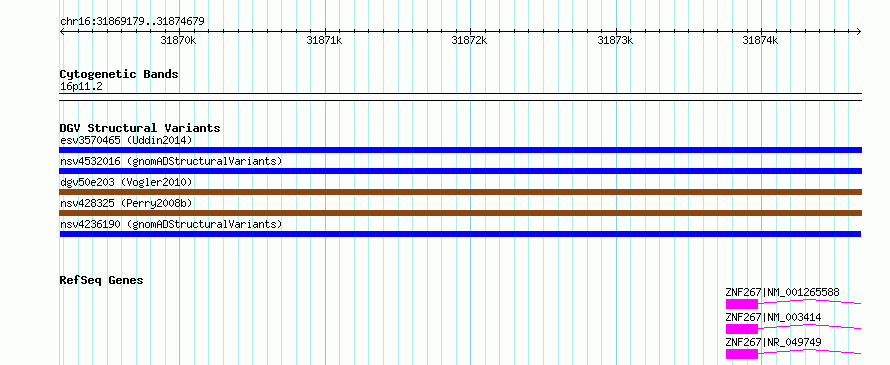Click the RefSeq Genes track title
The image size is (890, 365).
point(101,280)
